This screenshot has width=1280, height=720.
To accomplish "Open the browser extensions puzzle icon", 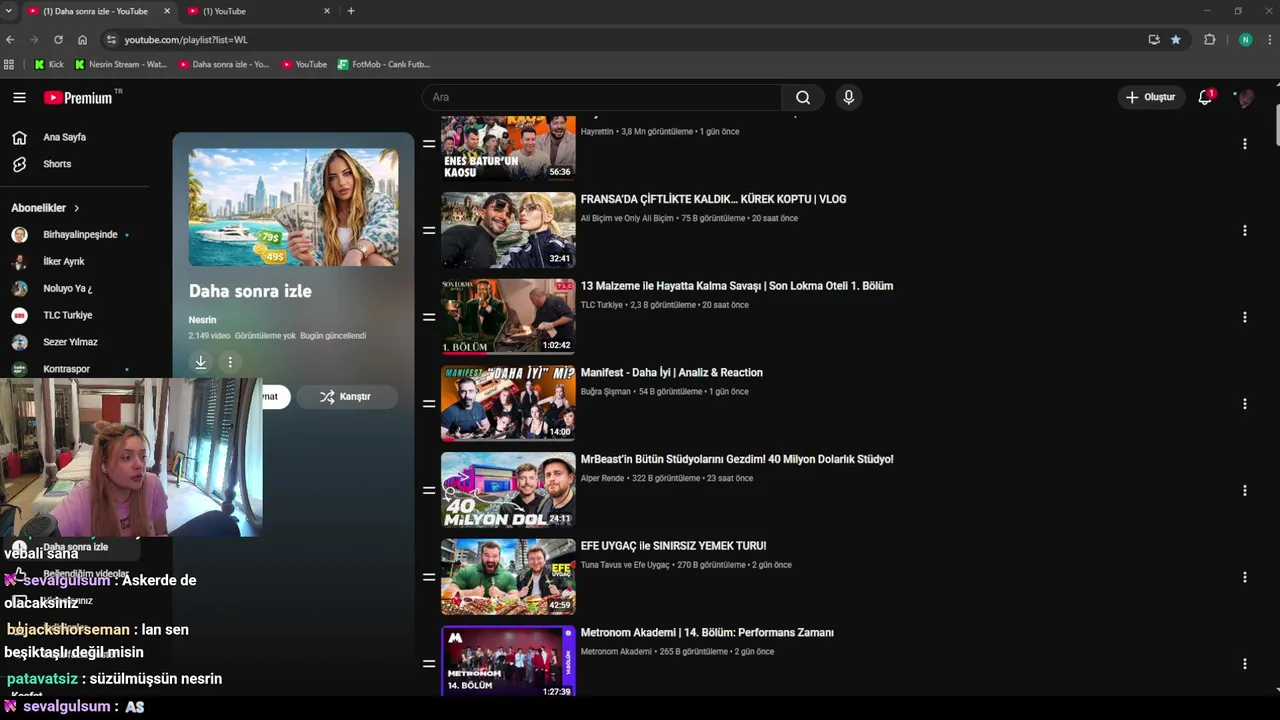I will coord(1209,40).
